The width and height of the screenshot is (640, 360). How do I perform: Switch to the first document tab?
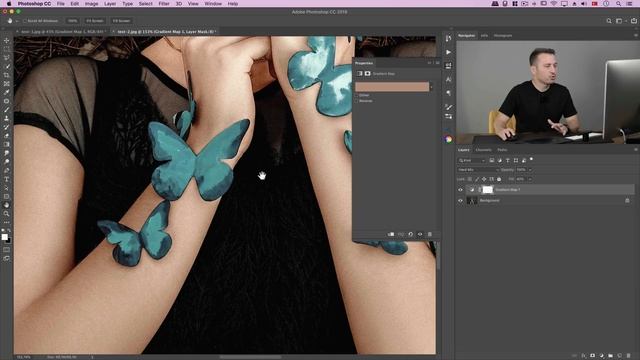pos(62,31)
